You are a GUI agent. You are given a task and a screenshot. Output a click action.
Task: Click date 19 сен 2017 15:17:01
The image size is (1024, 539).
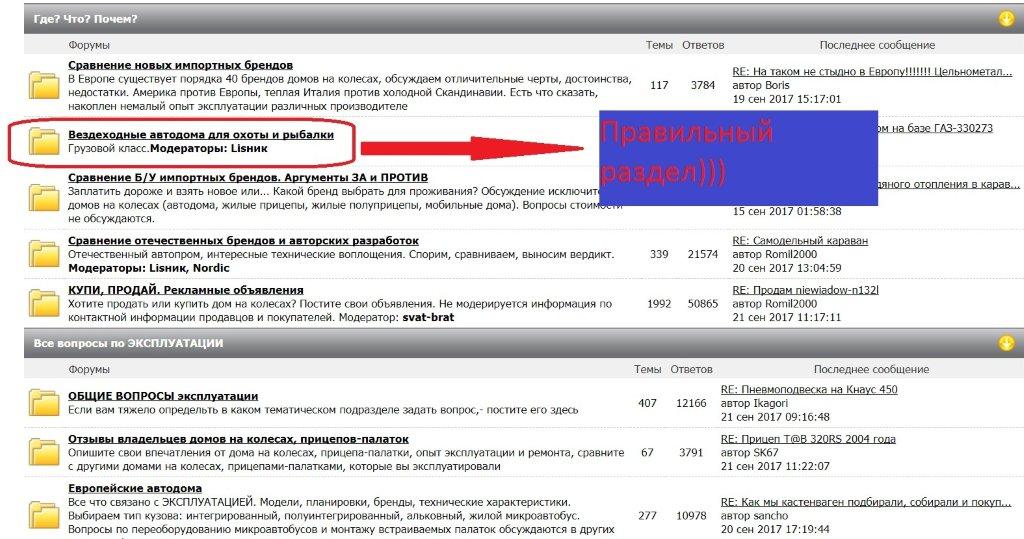click(786, 99)
